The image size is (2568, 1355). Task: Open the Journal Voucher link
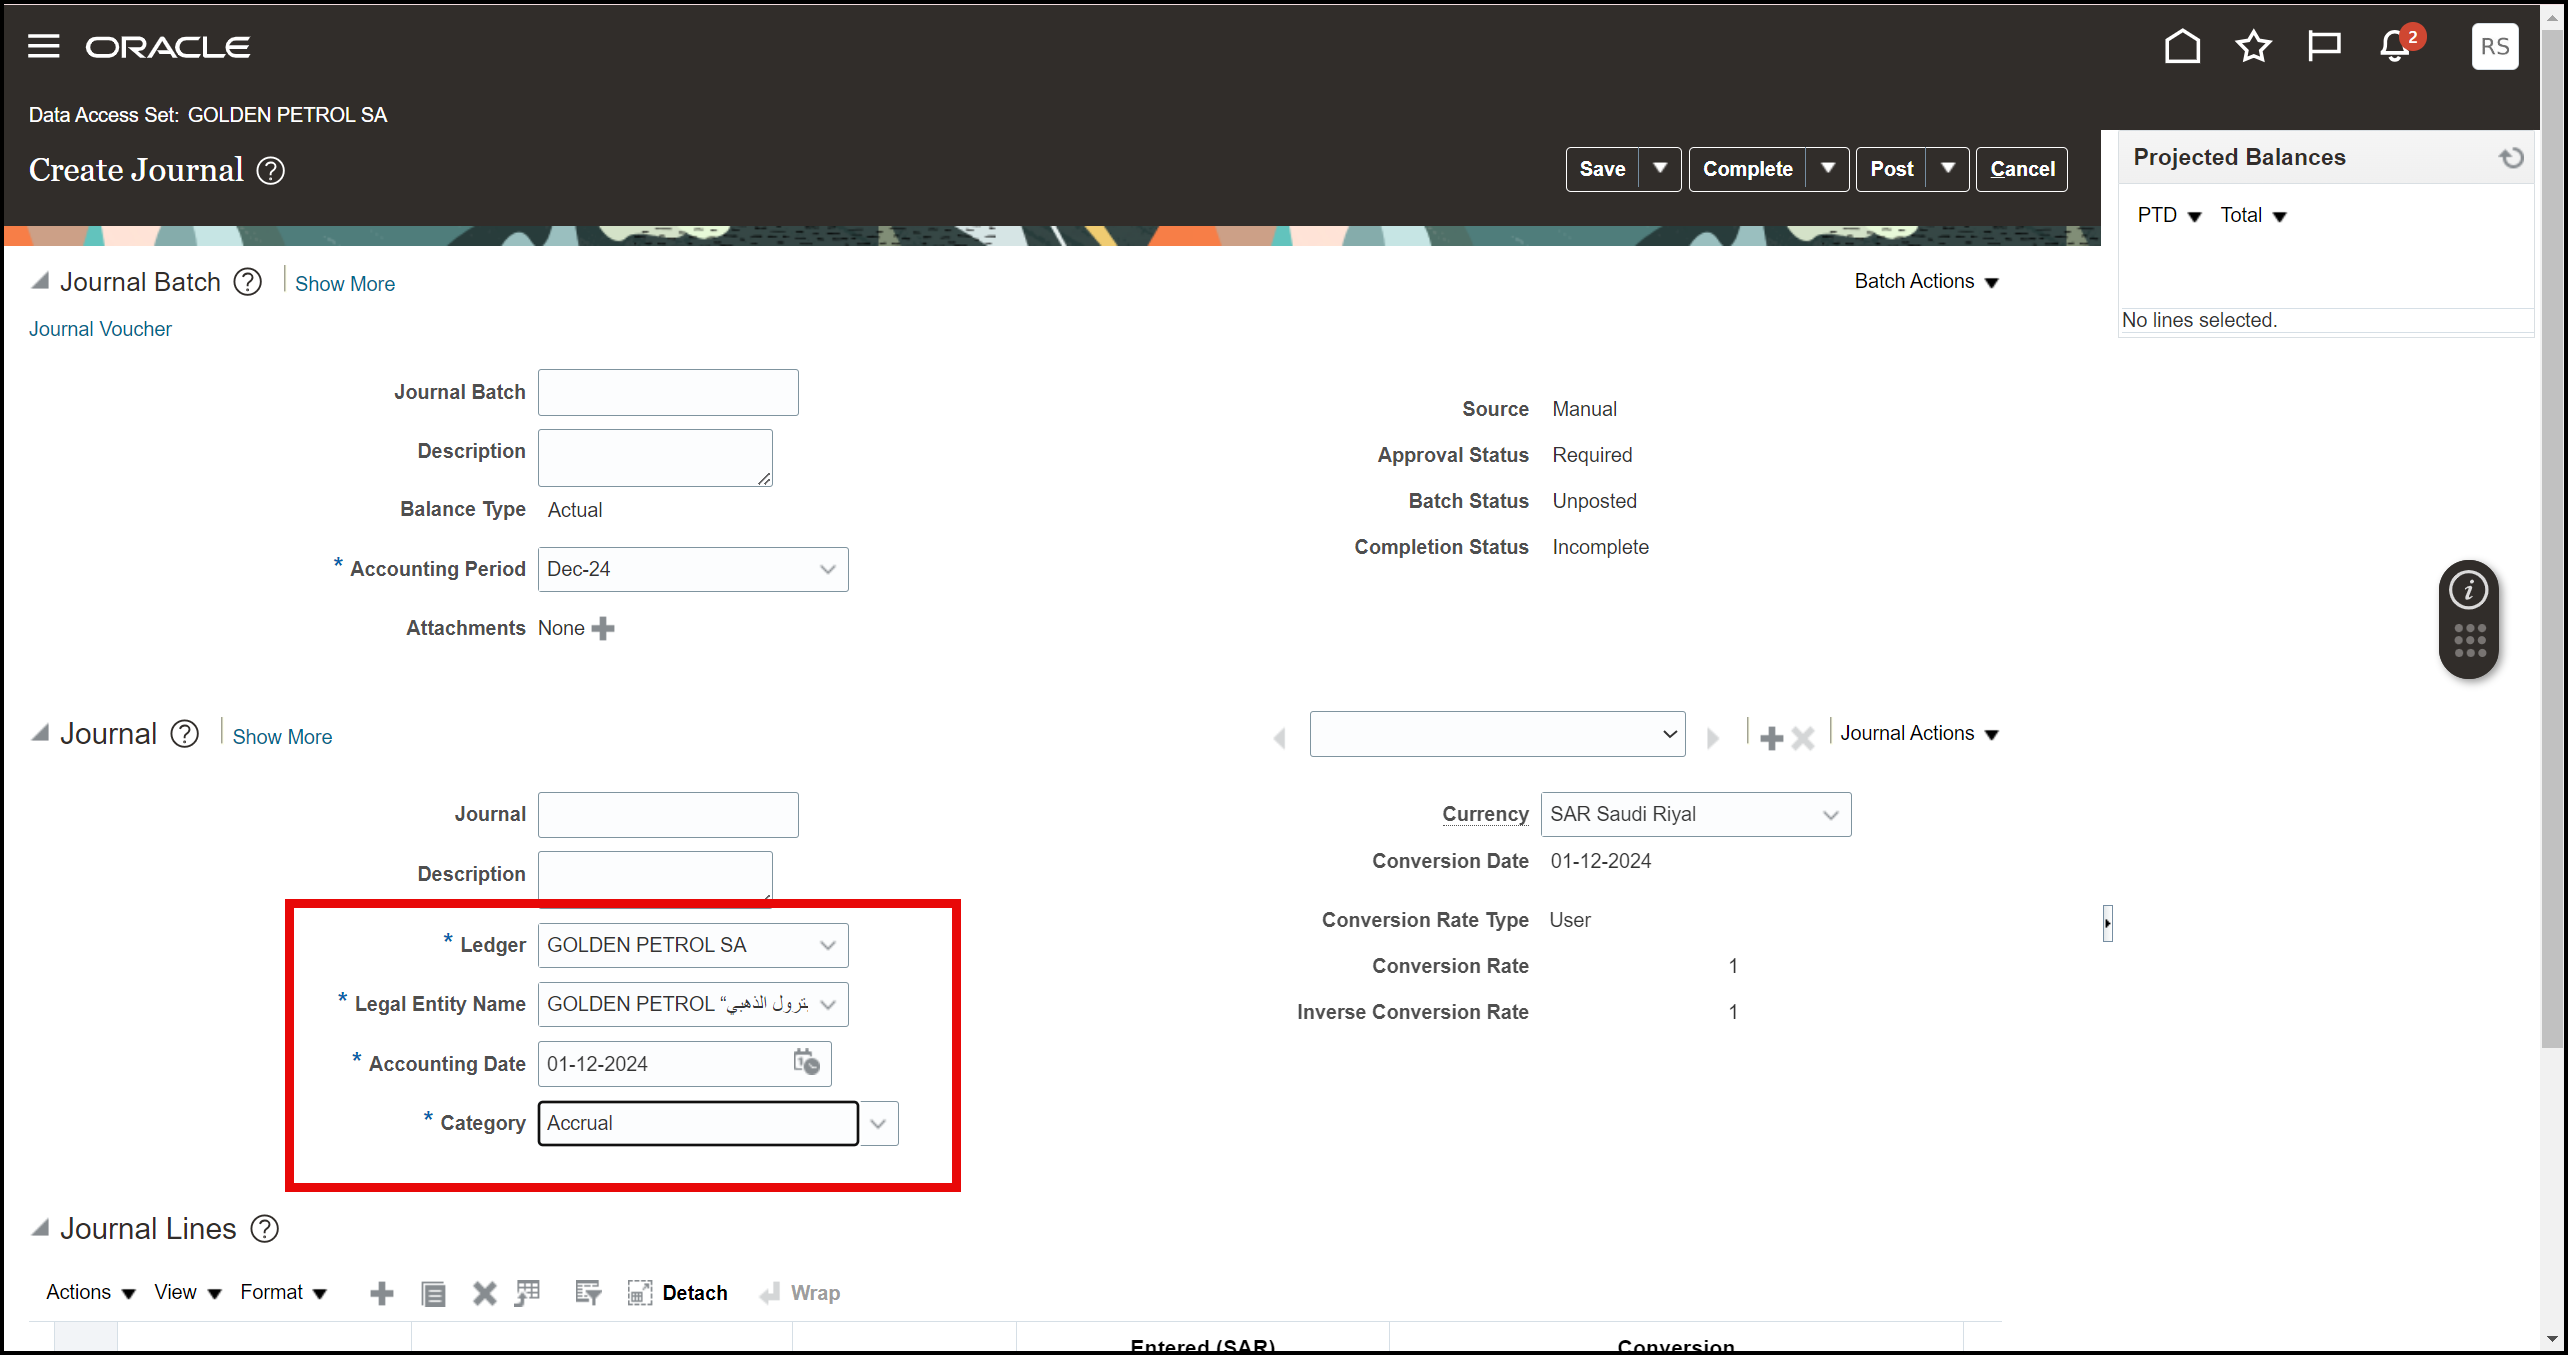point(100,328)
